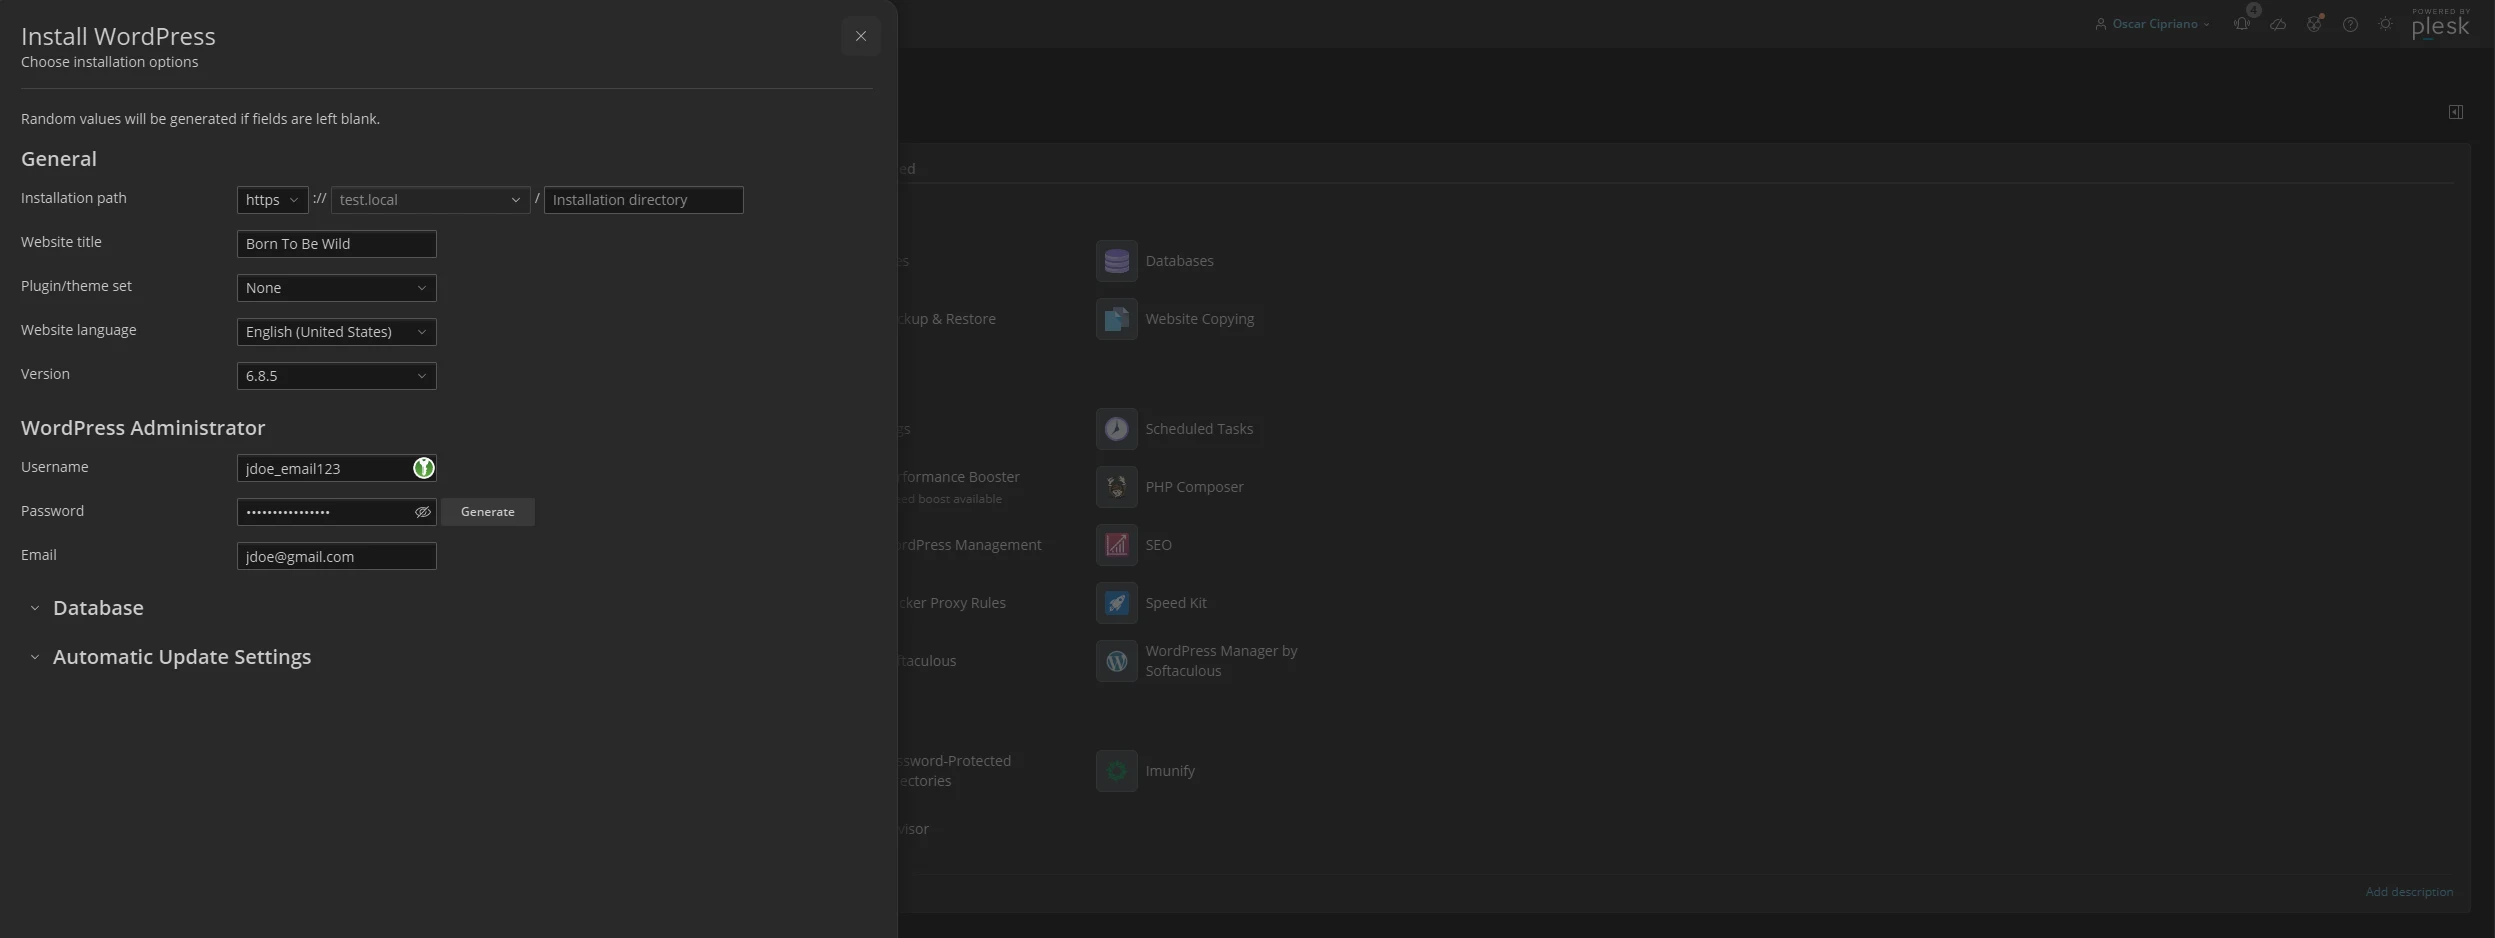Viewport: 2495px width, 938px height.
Task: Toggle light theme sun icon
Action: (2386, 24)
